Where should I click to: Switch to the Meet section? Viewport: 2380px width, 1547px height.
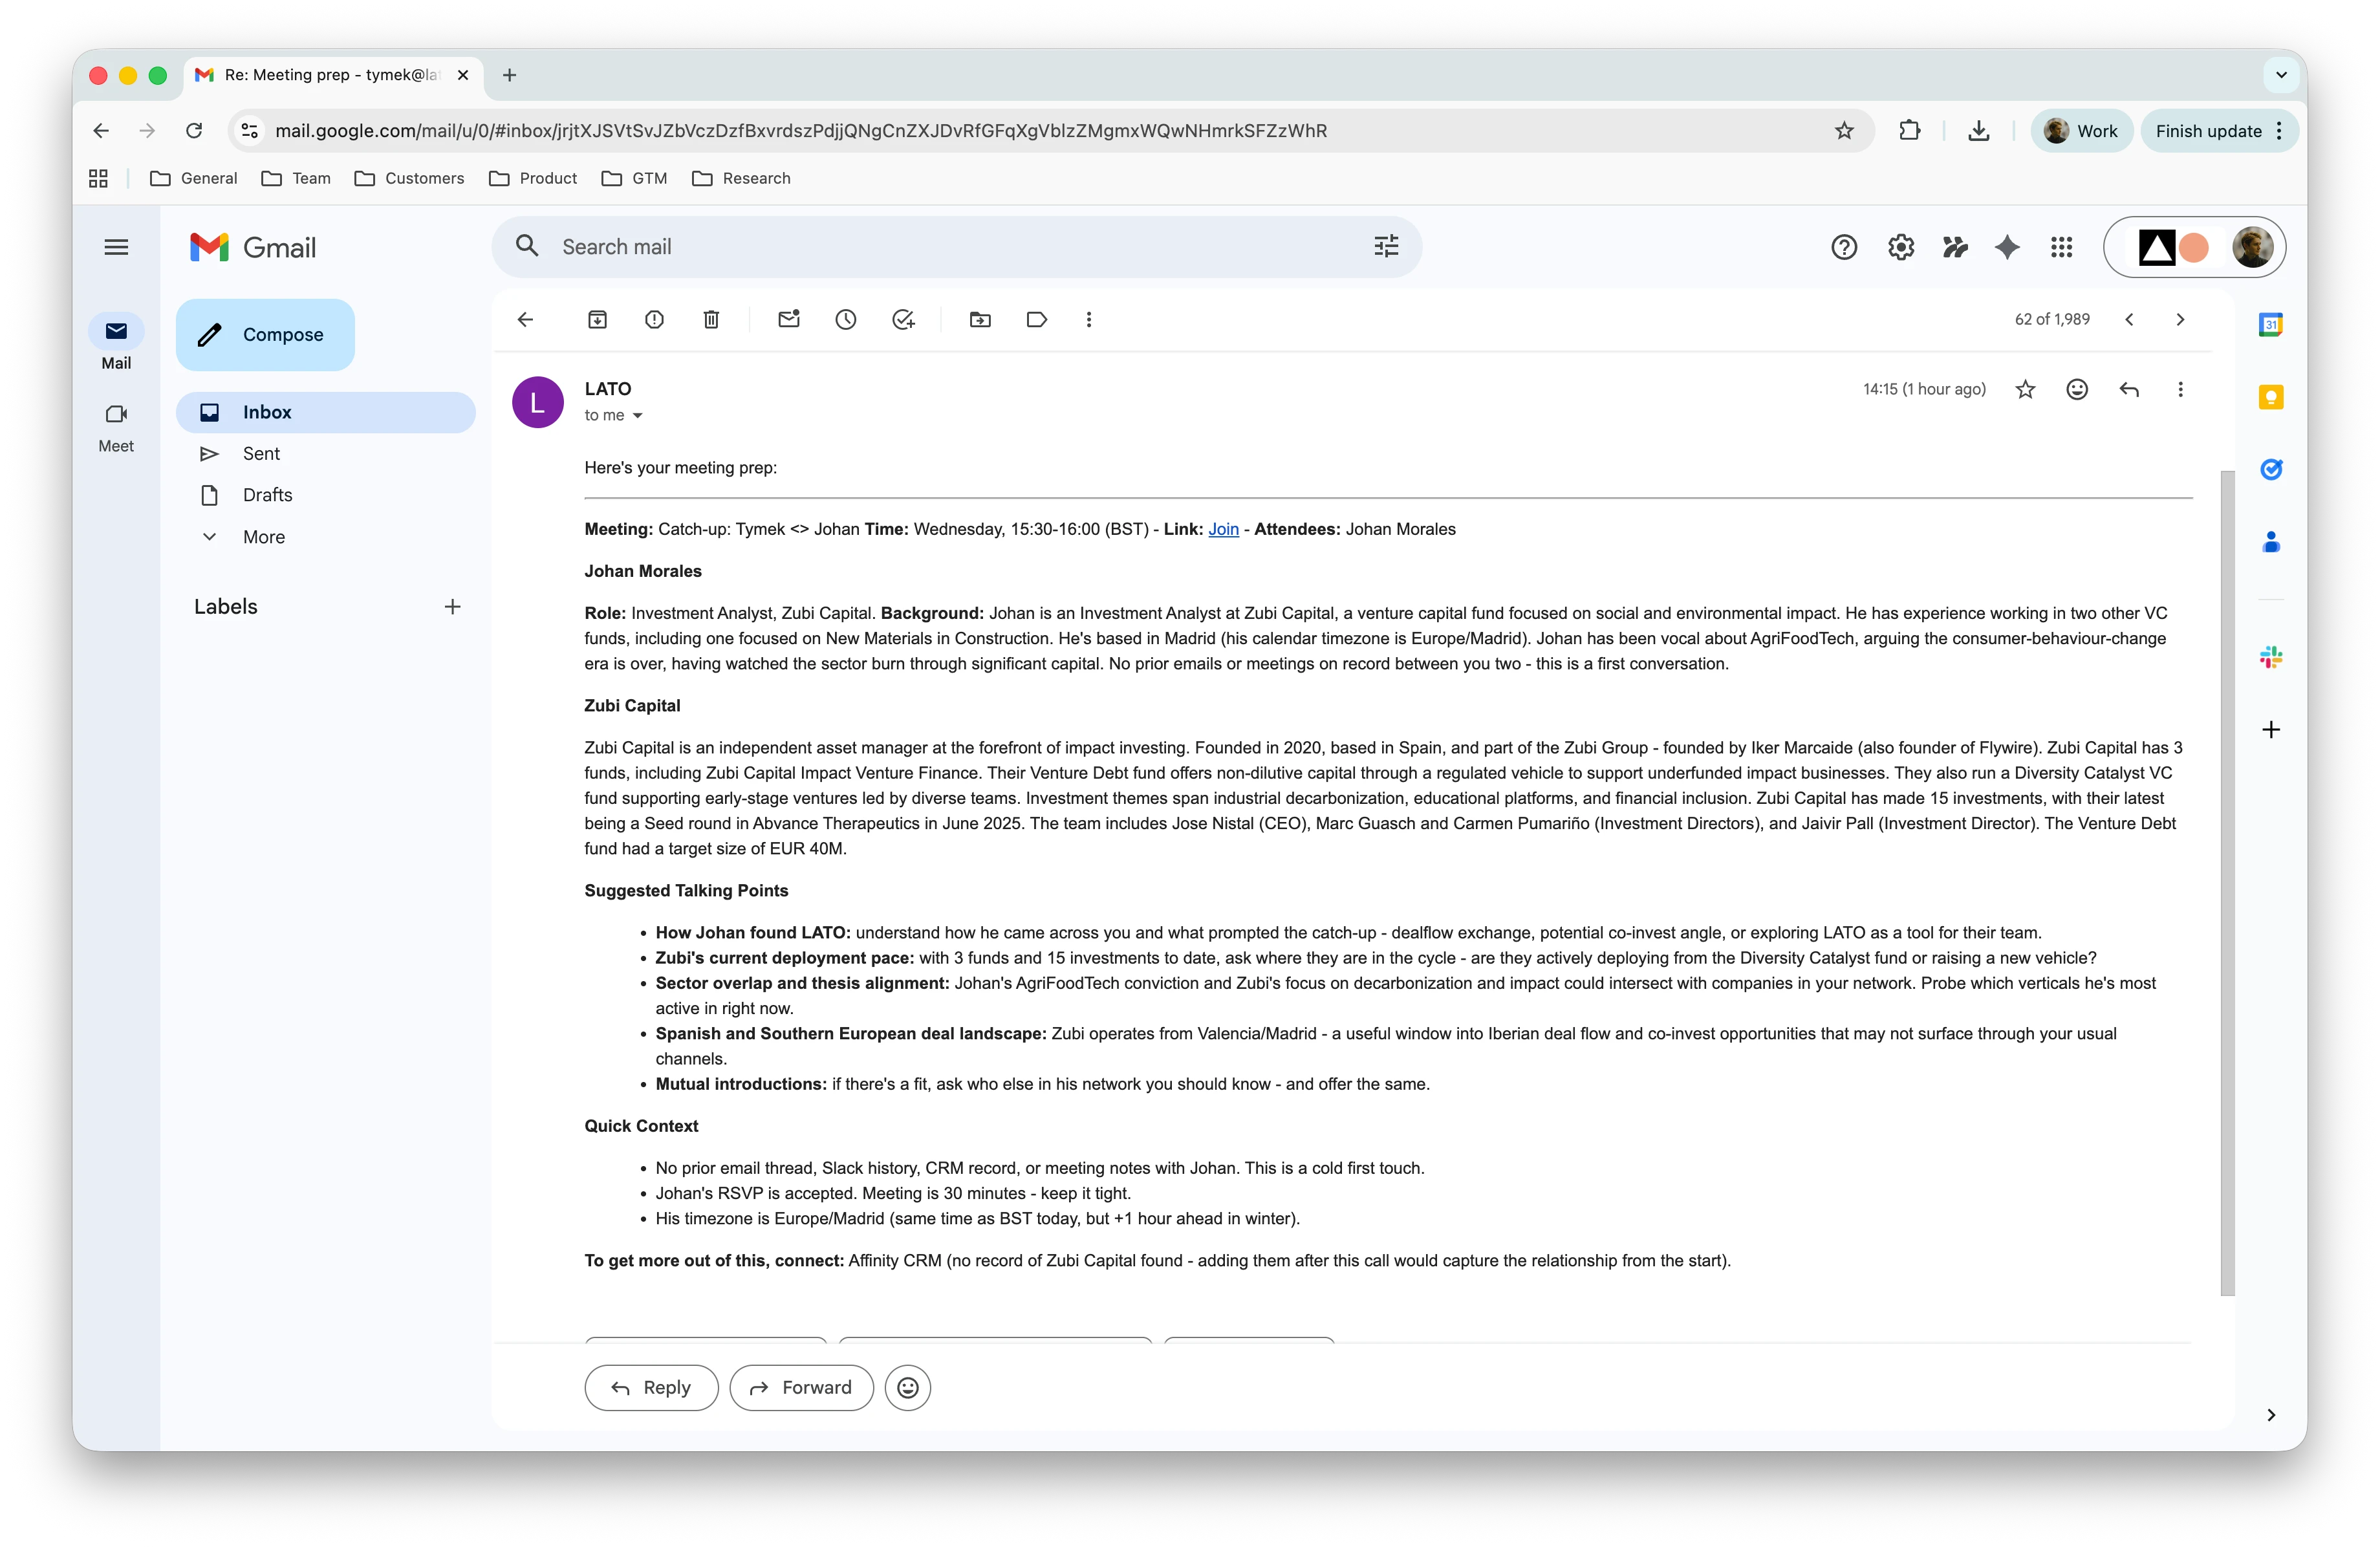(116, 427)
